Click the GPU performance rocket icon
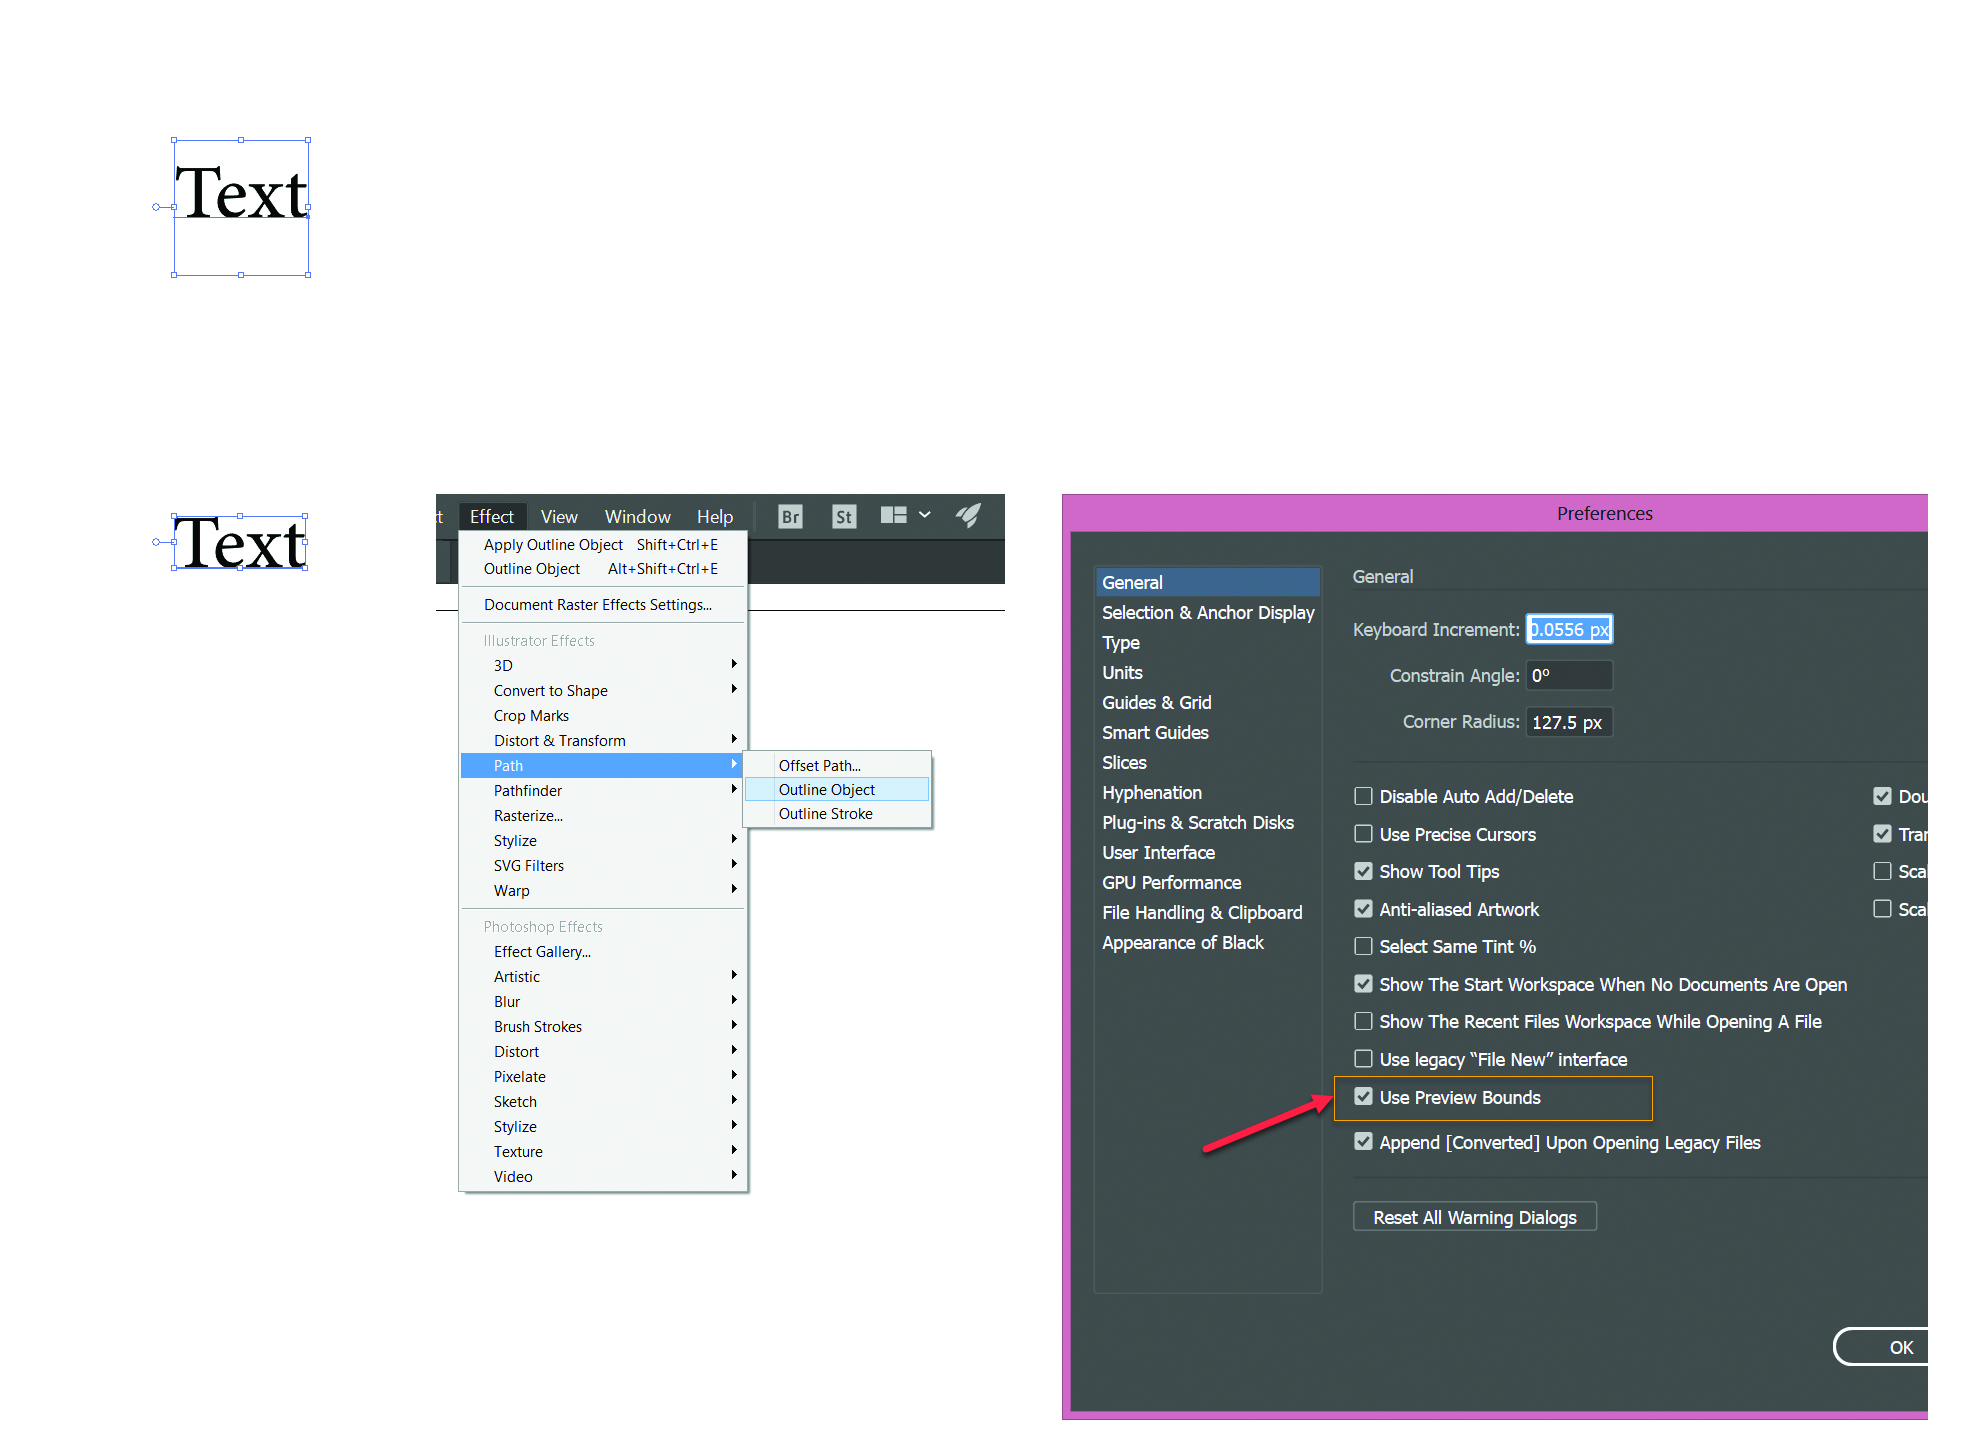The image size is (1984, 1451). click(x=968, y=515)
